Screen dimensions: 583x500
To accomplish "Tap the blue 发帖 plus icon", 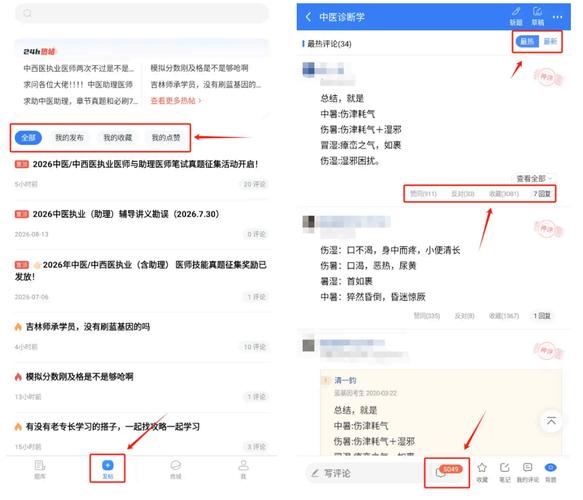I will [x=107, y=465].
